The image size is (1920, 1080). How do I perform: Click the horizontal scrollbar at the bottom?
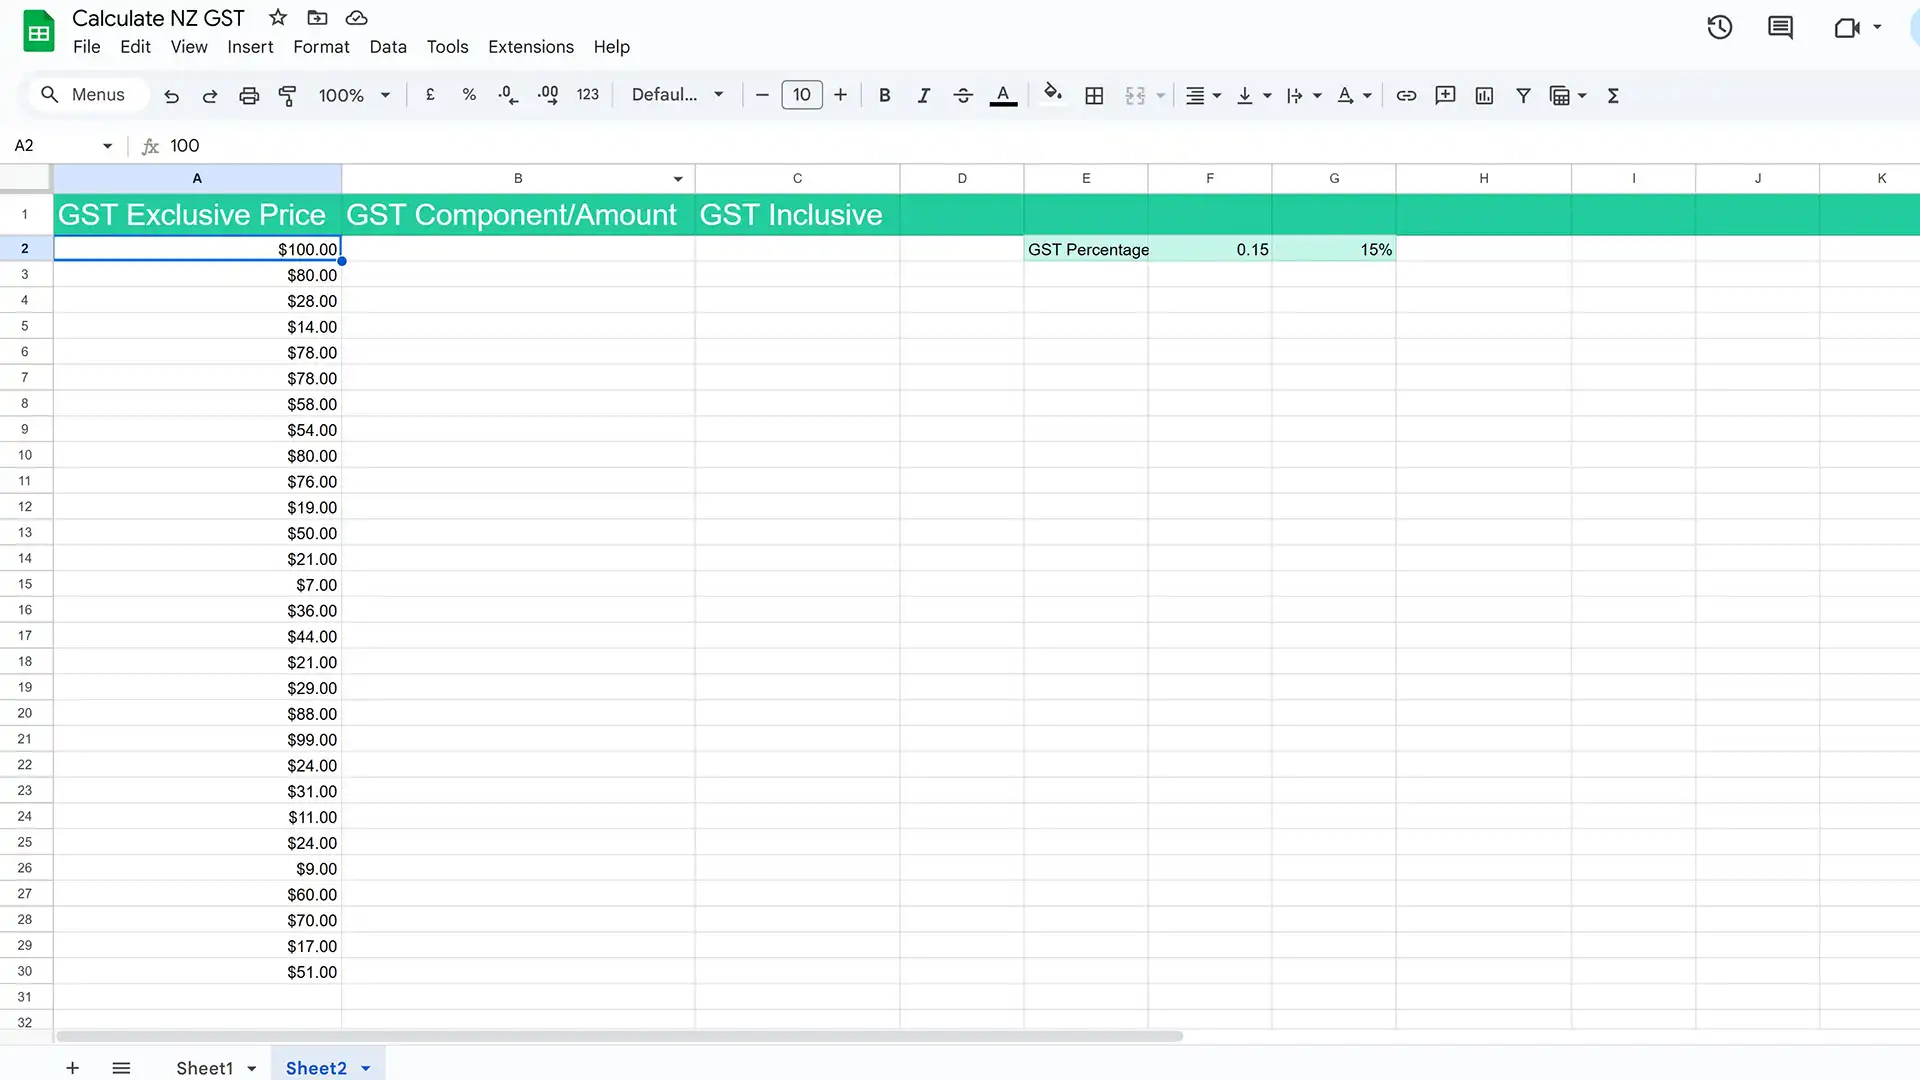620,1036
